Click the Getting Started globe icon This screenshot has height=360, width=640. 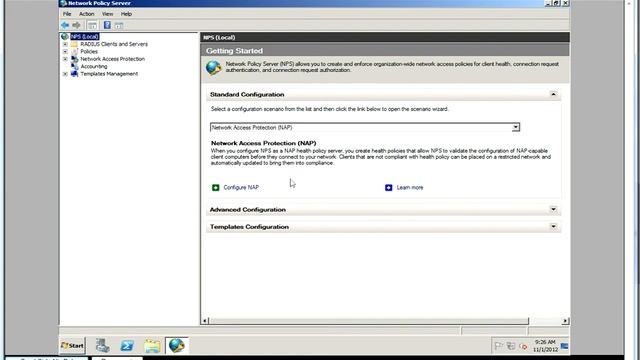[x=213, y=67]
